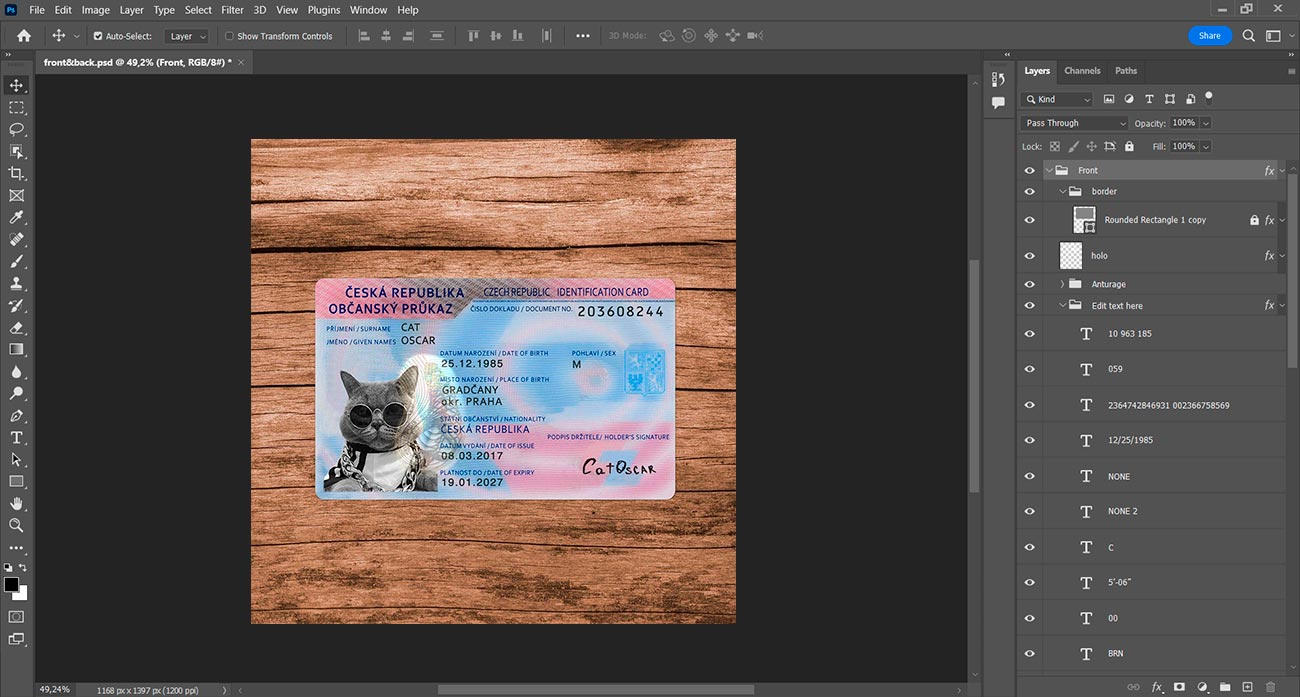Screen dimensions: 1300x697
Task: Open the Filter menu
Action: pos(232,10)
